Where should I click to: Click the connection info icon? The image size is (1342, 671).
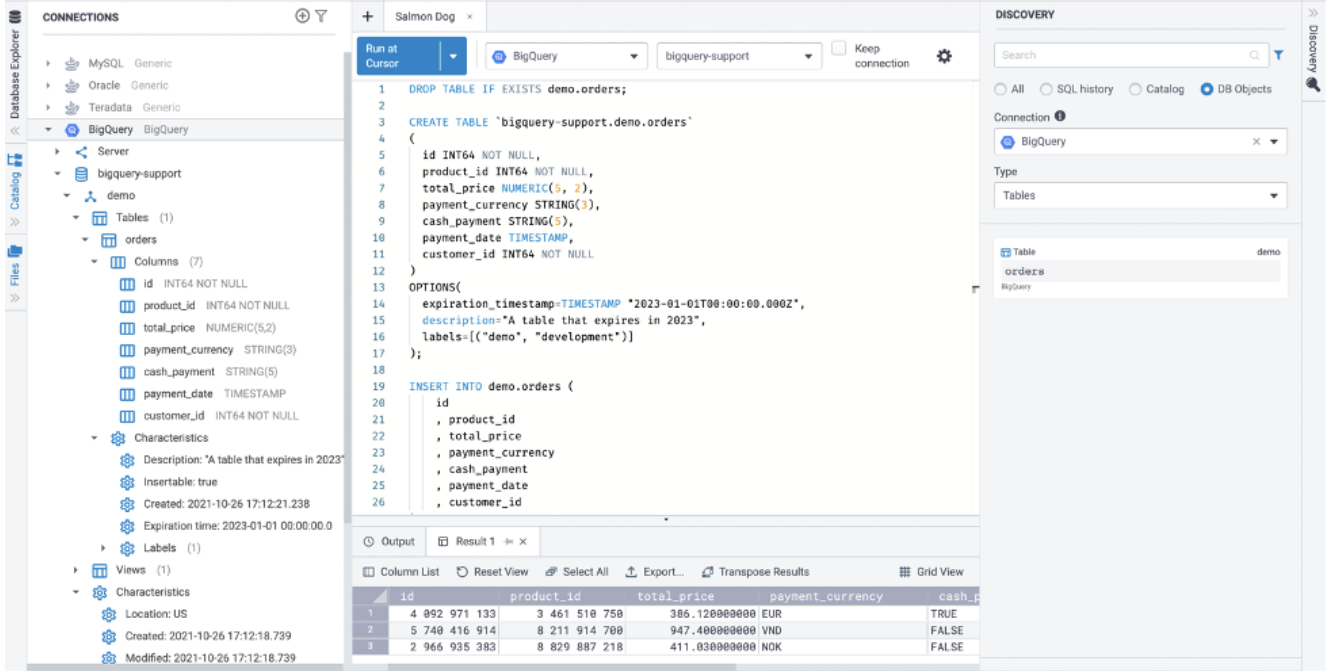[1060, 117]
